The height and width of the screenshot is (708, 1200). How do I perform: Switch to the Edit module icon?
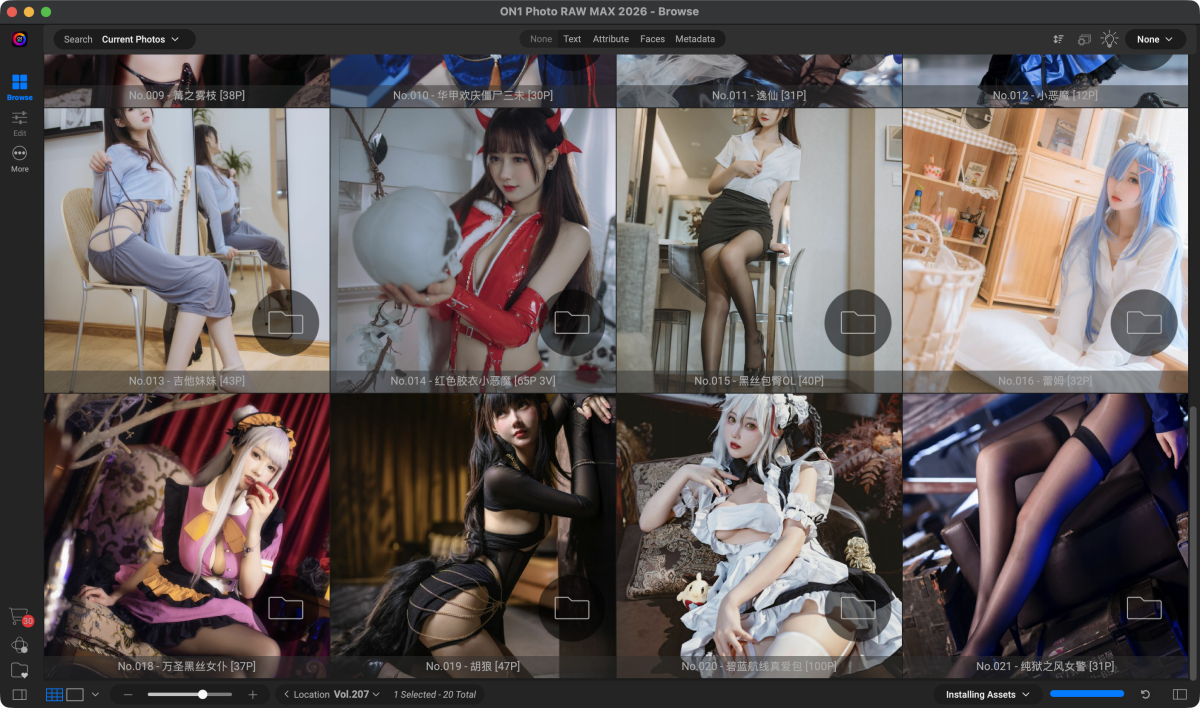click(19, 122)
